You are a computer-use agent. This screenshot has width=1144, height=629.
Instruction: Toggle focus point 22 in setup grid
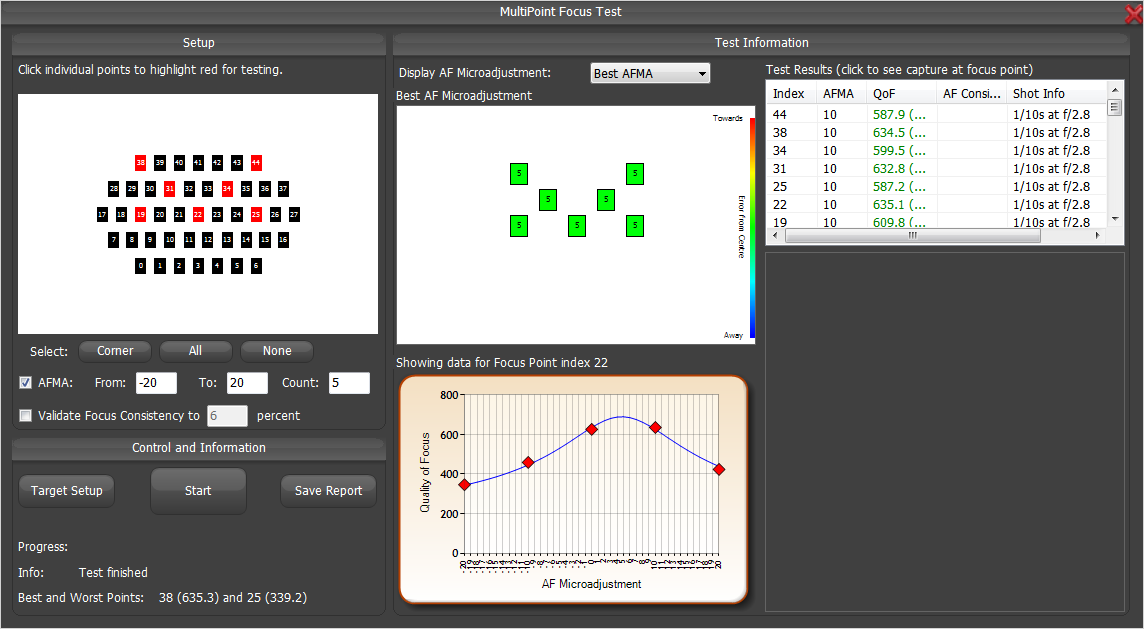pos(198,215)
